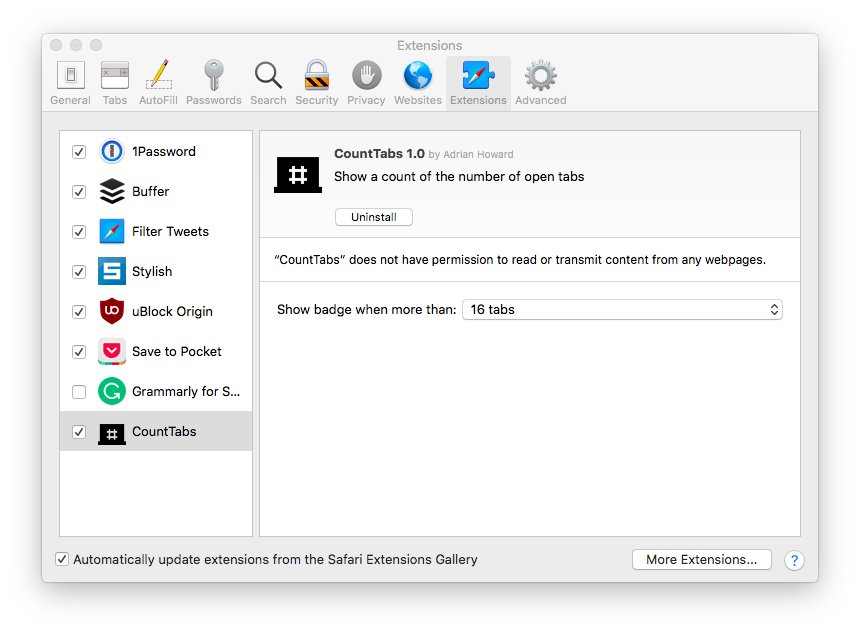The width and height of the screenshot is (860, 632).
Task: Open the More Extensions gallery
Action: pos(701,560)
